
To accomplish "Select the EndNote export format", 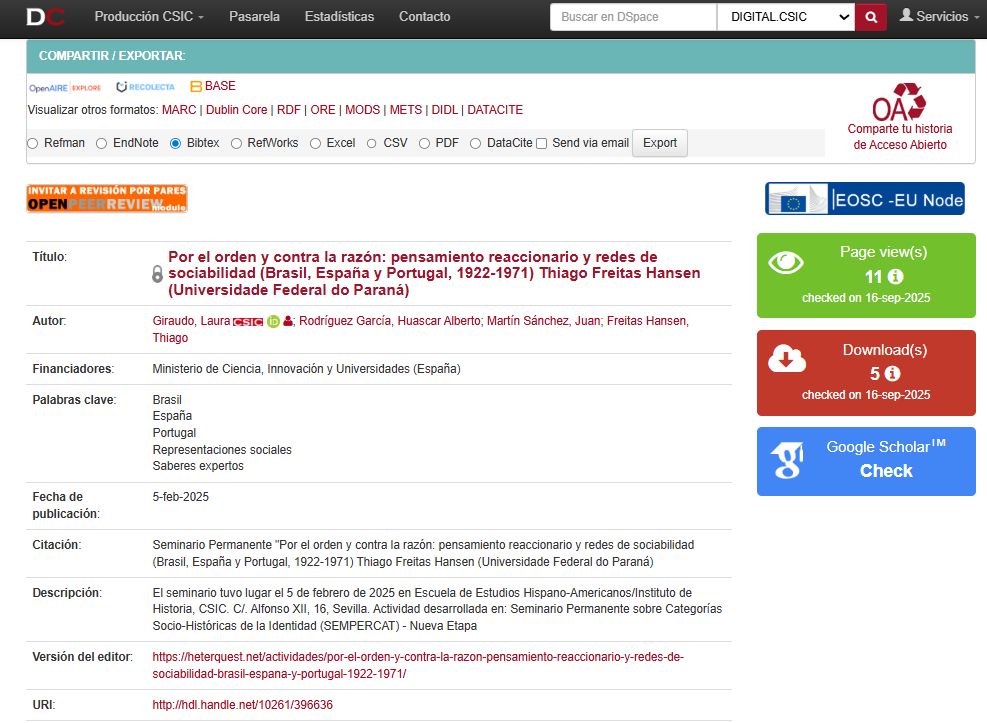I will pyautogui.click(x=101, y=143).
